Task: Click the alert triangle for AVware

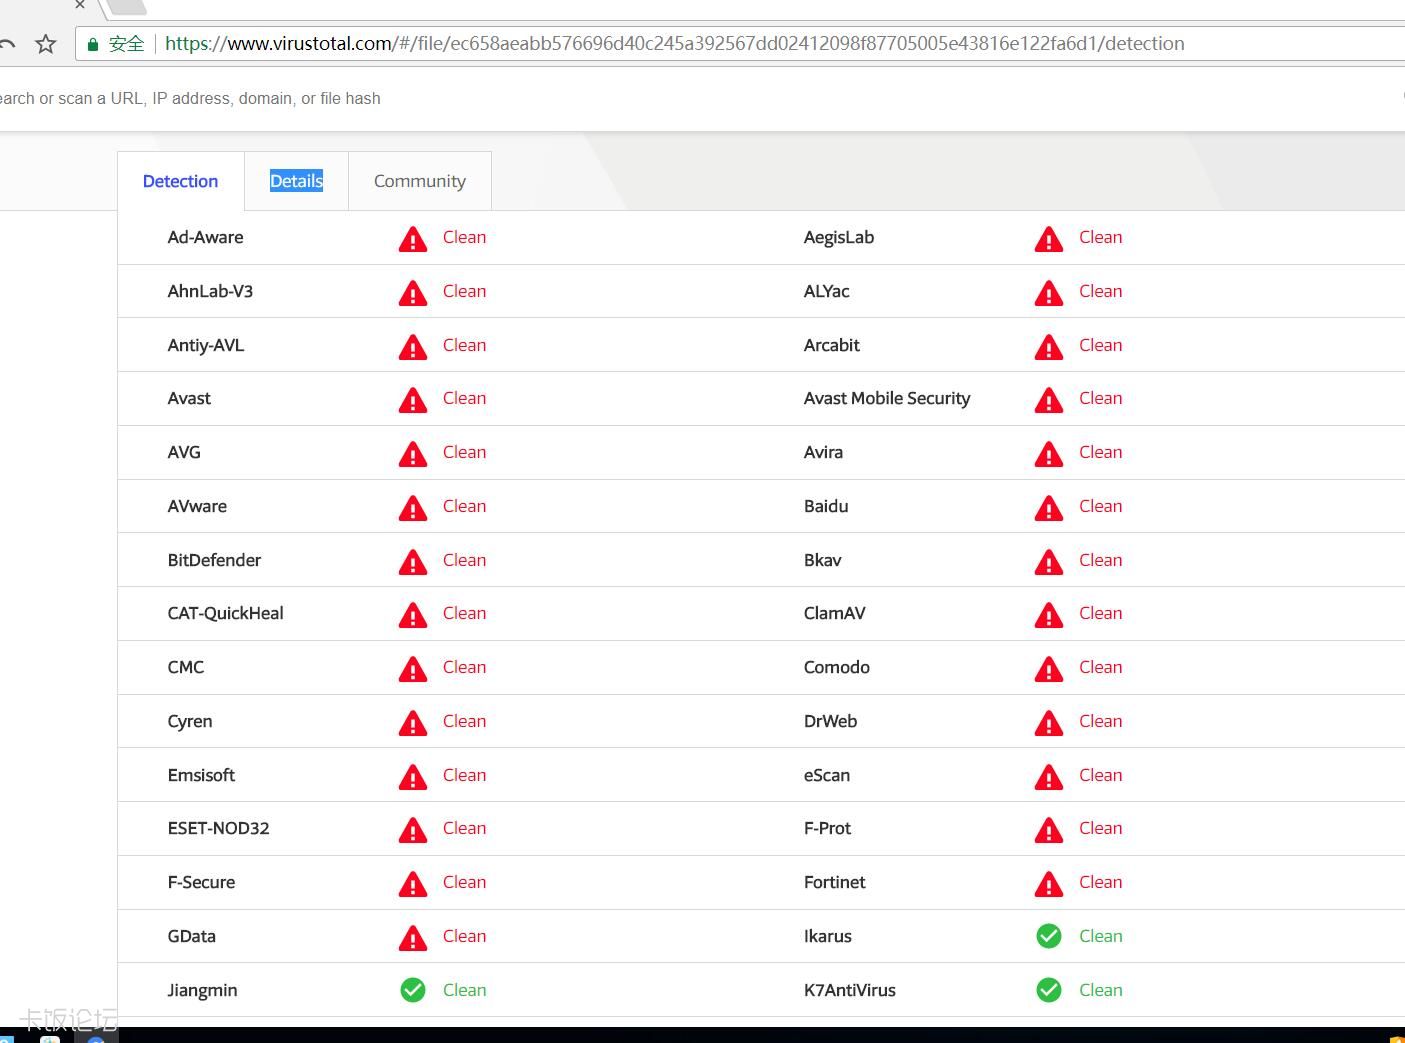Action: pos(413,508)
